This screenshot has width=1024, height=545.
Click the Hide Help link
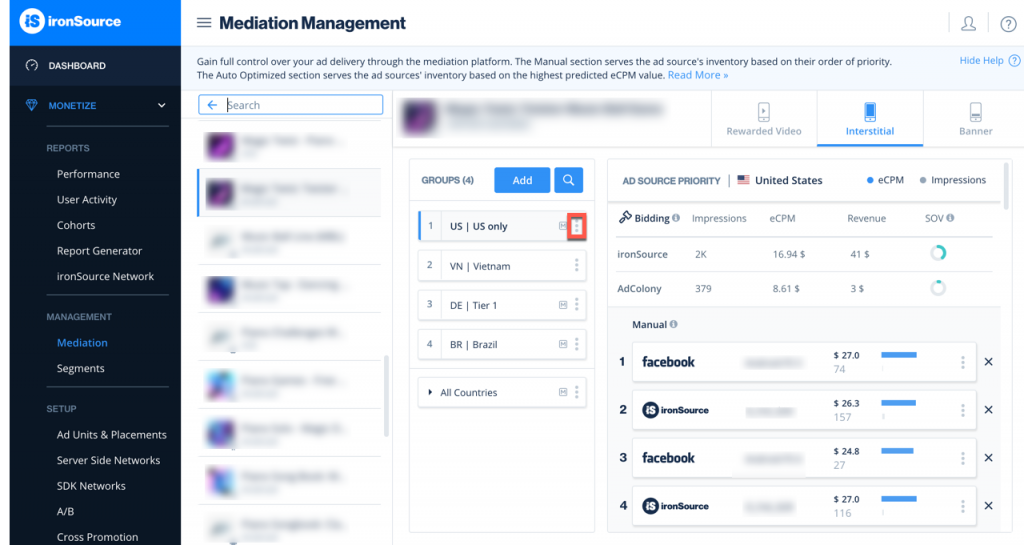pos(981,60)
